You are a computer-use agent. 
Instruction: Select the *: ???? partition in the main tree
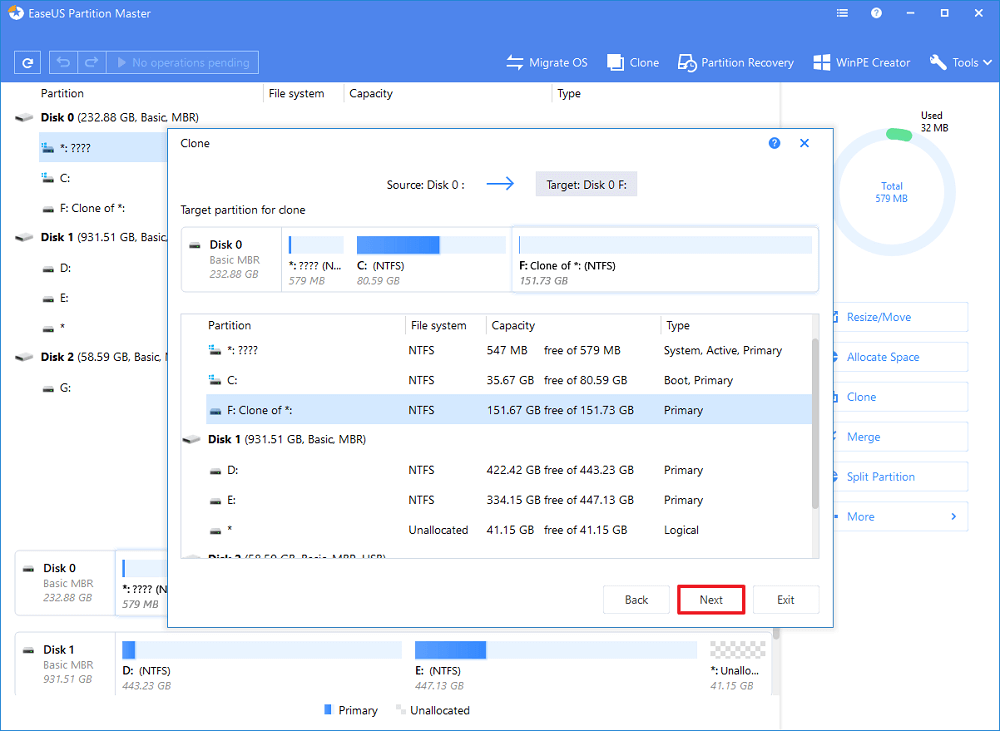pos(103,148)
